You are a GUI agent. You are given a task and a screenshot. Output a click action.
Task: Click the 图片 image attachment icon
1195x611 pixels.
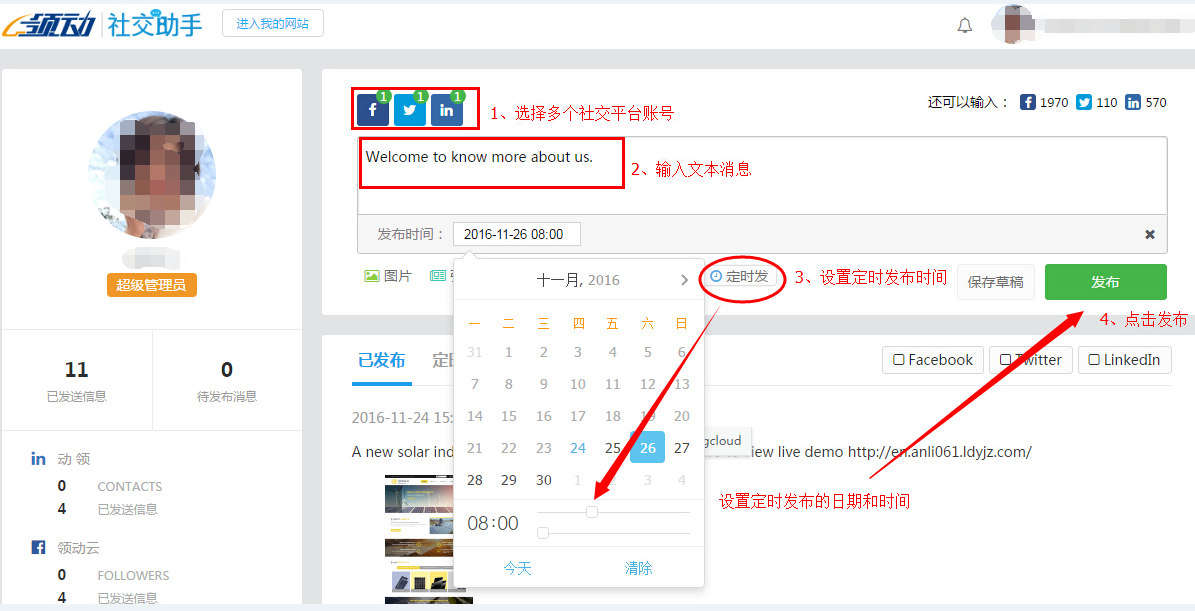click(x=372, y=276)
